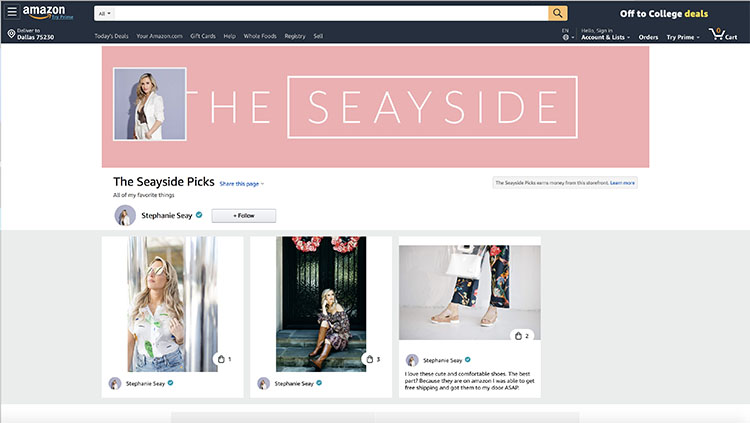Click the Amazon logo

click(x=44, y=11)
